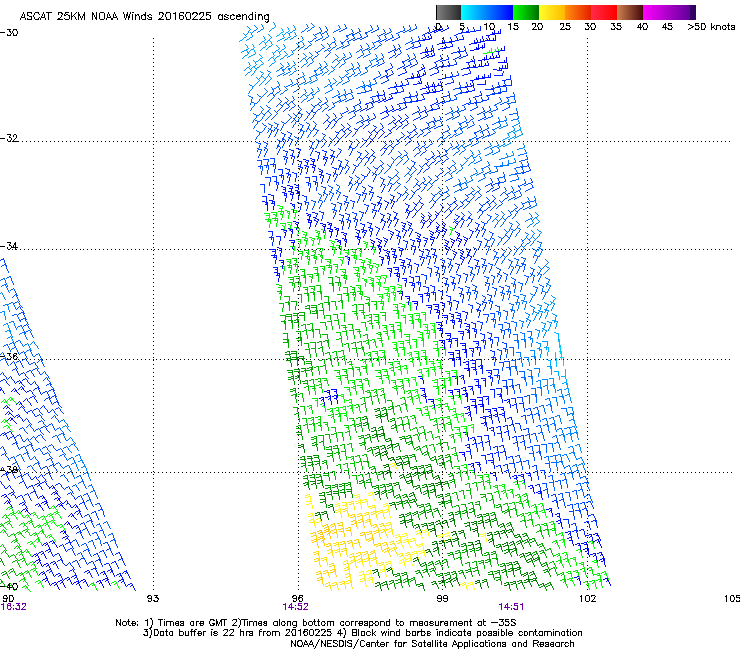The width and height of the screenshot is (740, 650).
Task: Click the cyan-blue 5-15 knots color band
Action: click(487, 12)
